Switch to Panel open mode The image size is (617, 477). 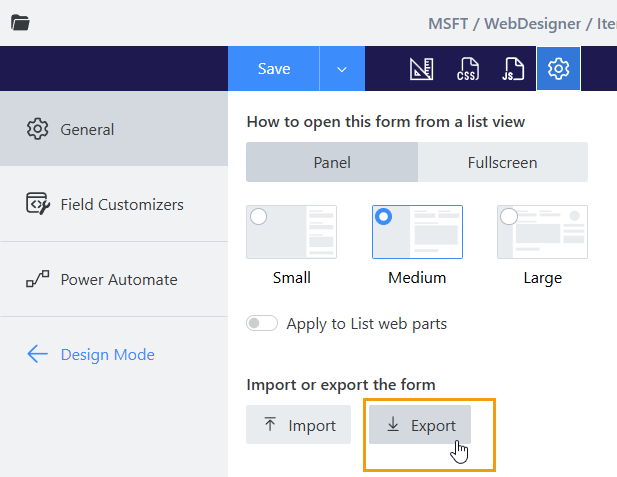[332, 162]
